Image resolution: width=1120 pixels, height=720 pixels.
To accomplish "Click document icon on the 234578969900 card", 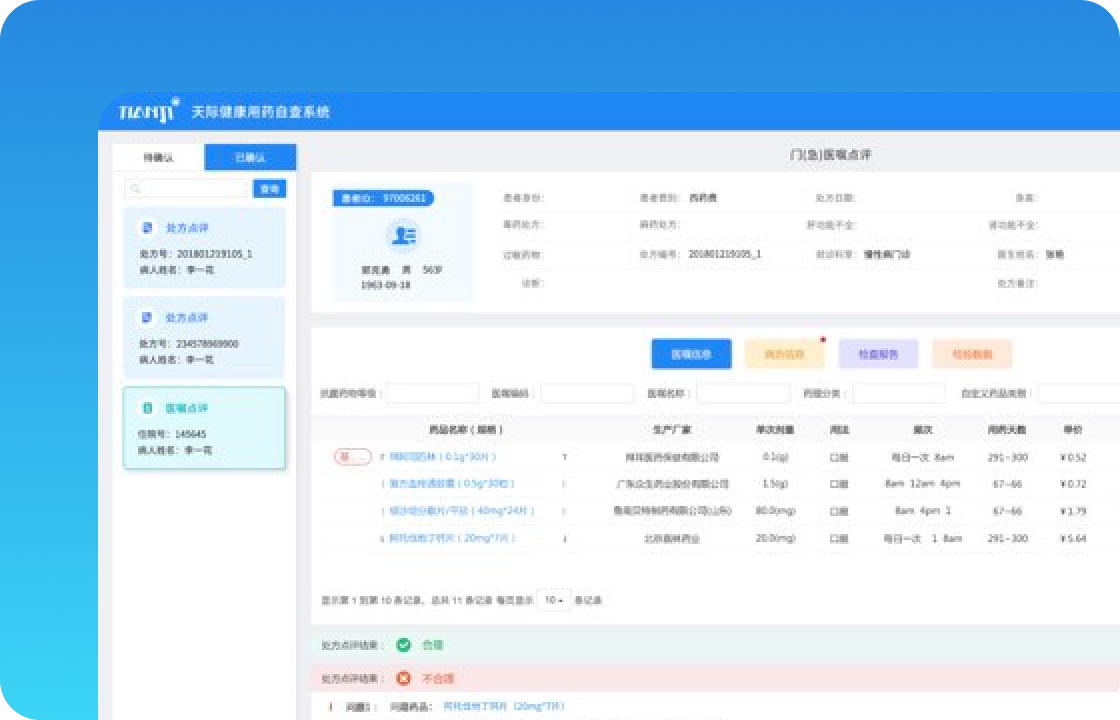I will tap(147, 318).
